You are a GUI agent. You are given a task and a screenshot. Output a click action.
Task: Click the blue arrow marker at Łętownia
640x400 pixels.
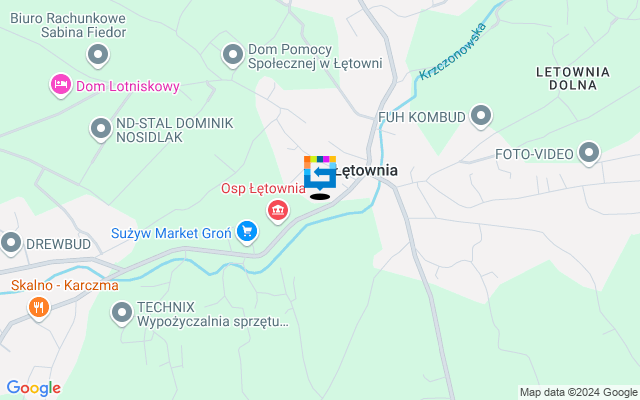pos(320,173)
